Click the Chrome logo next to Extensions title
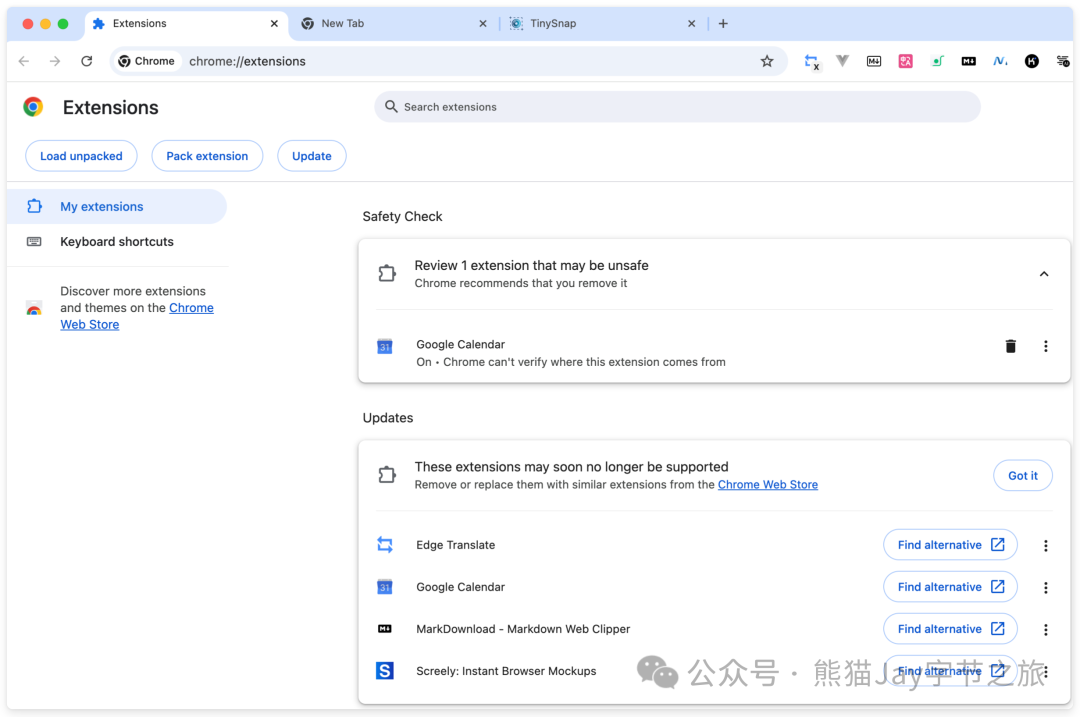The width and height of the screenshot is (1080, 717). coord(32,107)
